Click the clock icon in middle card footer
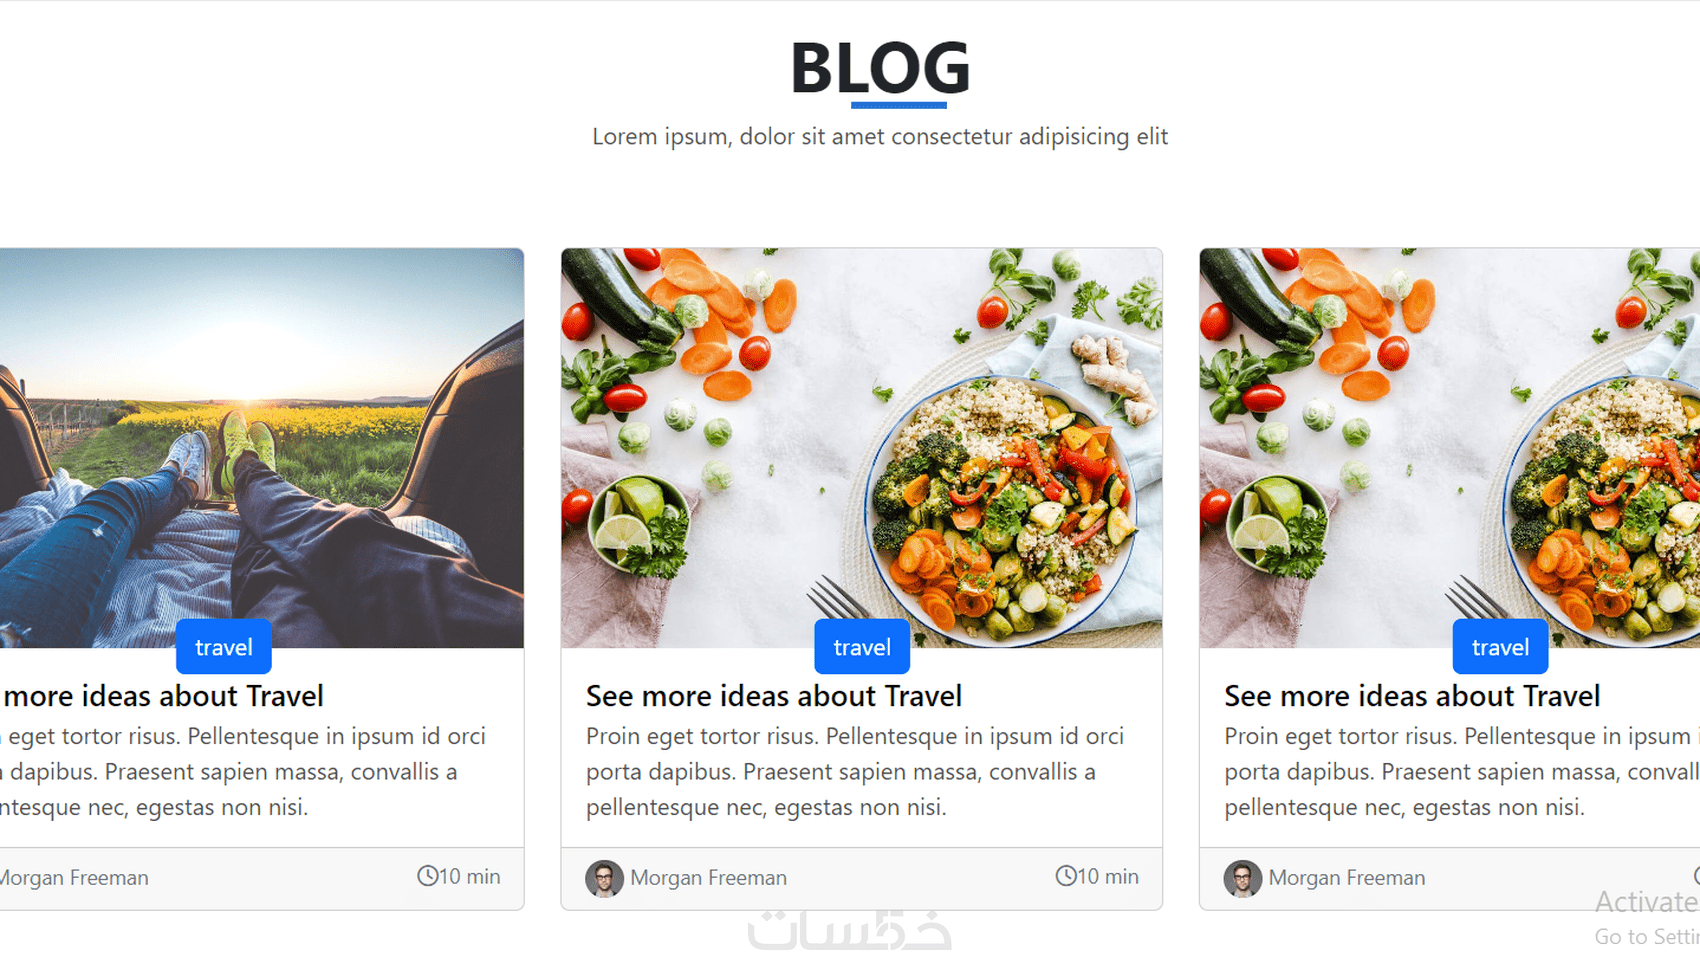 pos(1065,876)
